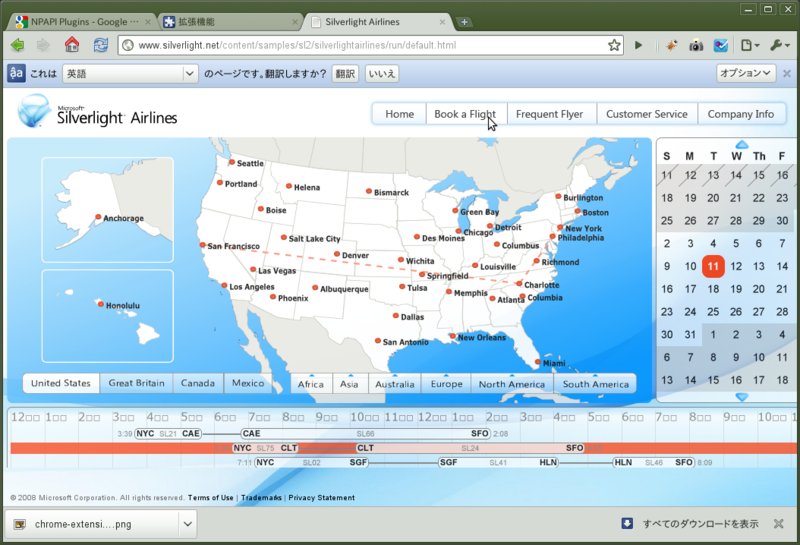Expand the オプション dropdown
Image resolution: width=800 pixels, height=545 pixels.
pos(745,73)
